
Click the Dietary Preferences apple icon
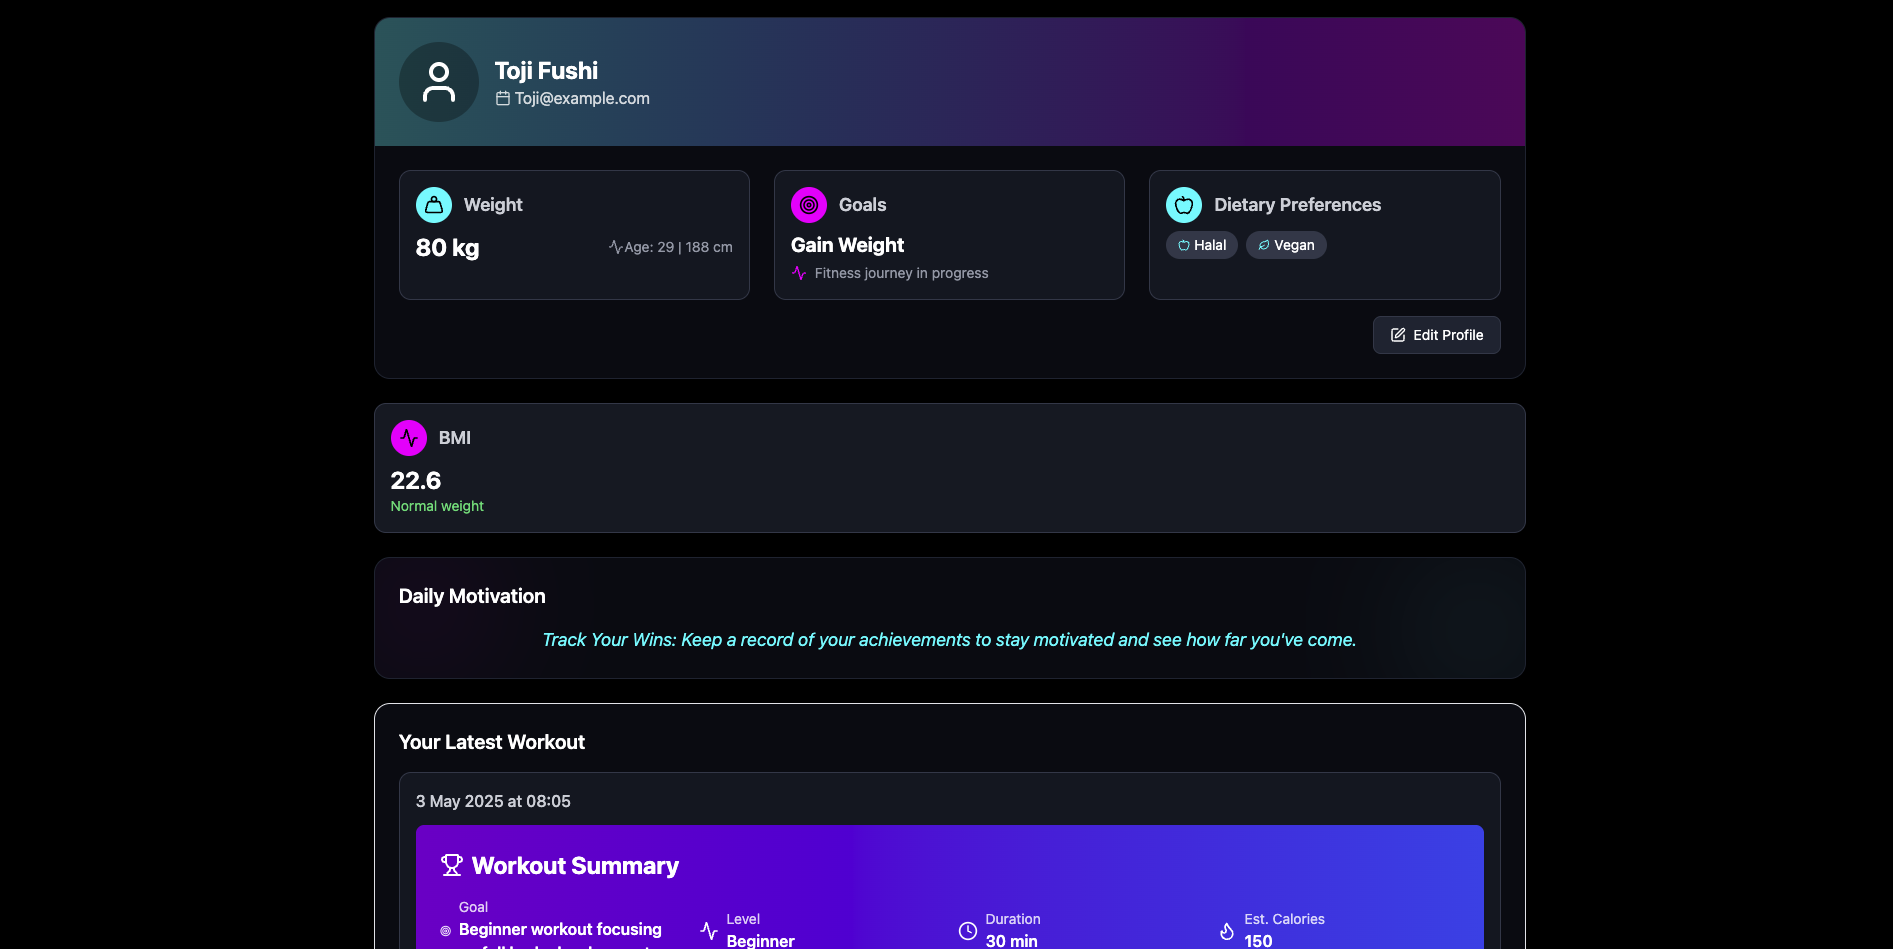(1183, 205)
